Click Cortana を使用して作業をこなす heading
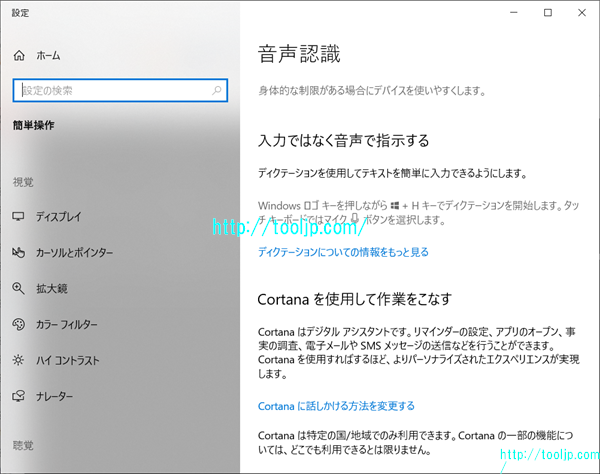600x474 pixels. (x=355, y=299)
